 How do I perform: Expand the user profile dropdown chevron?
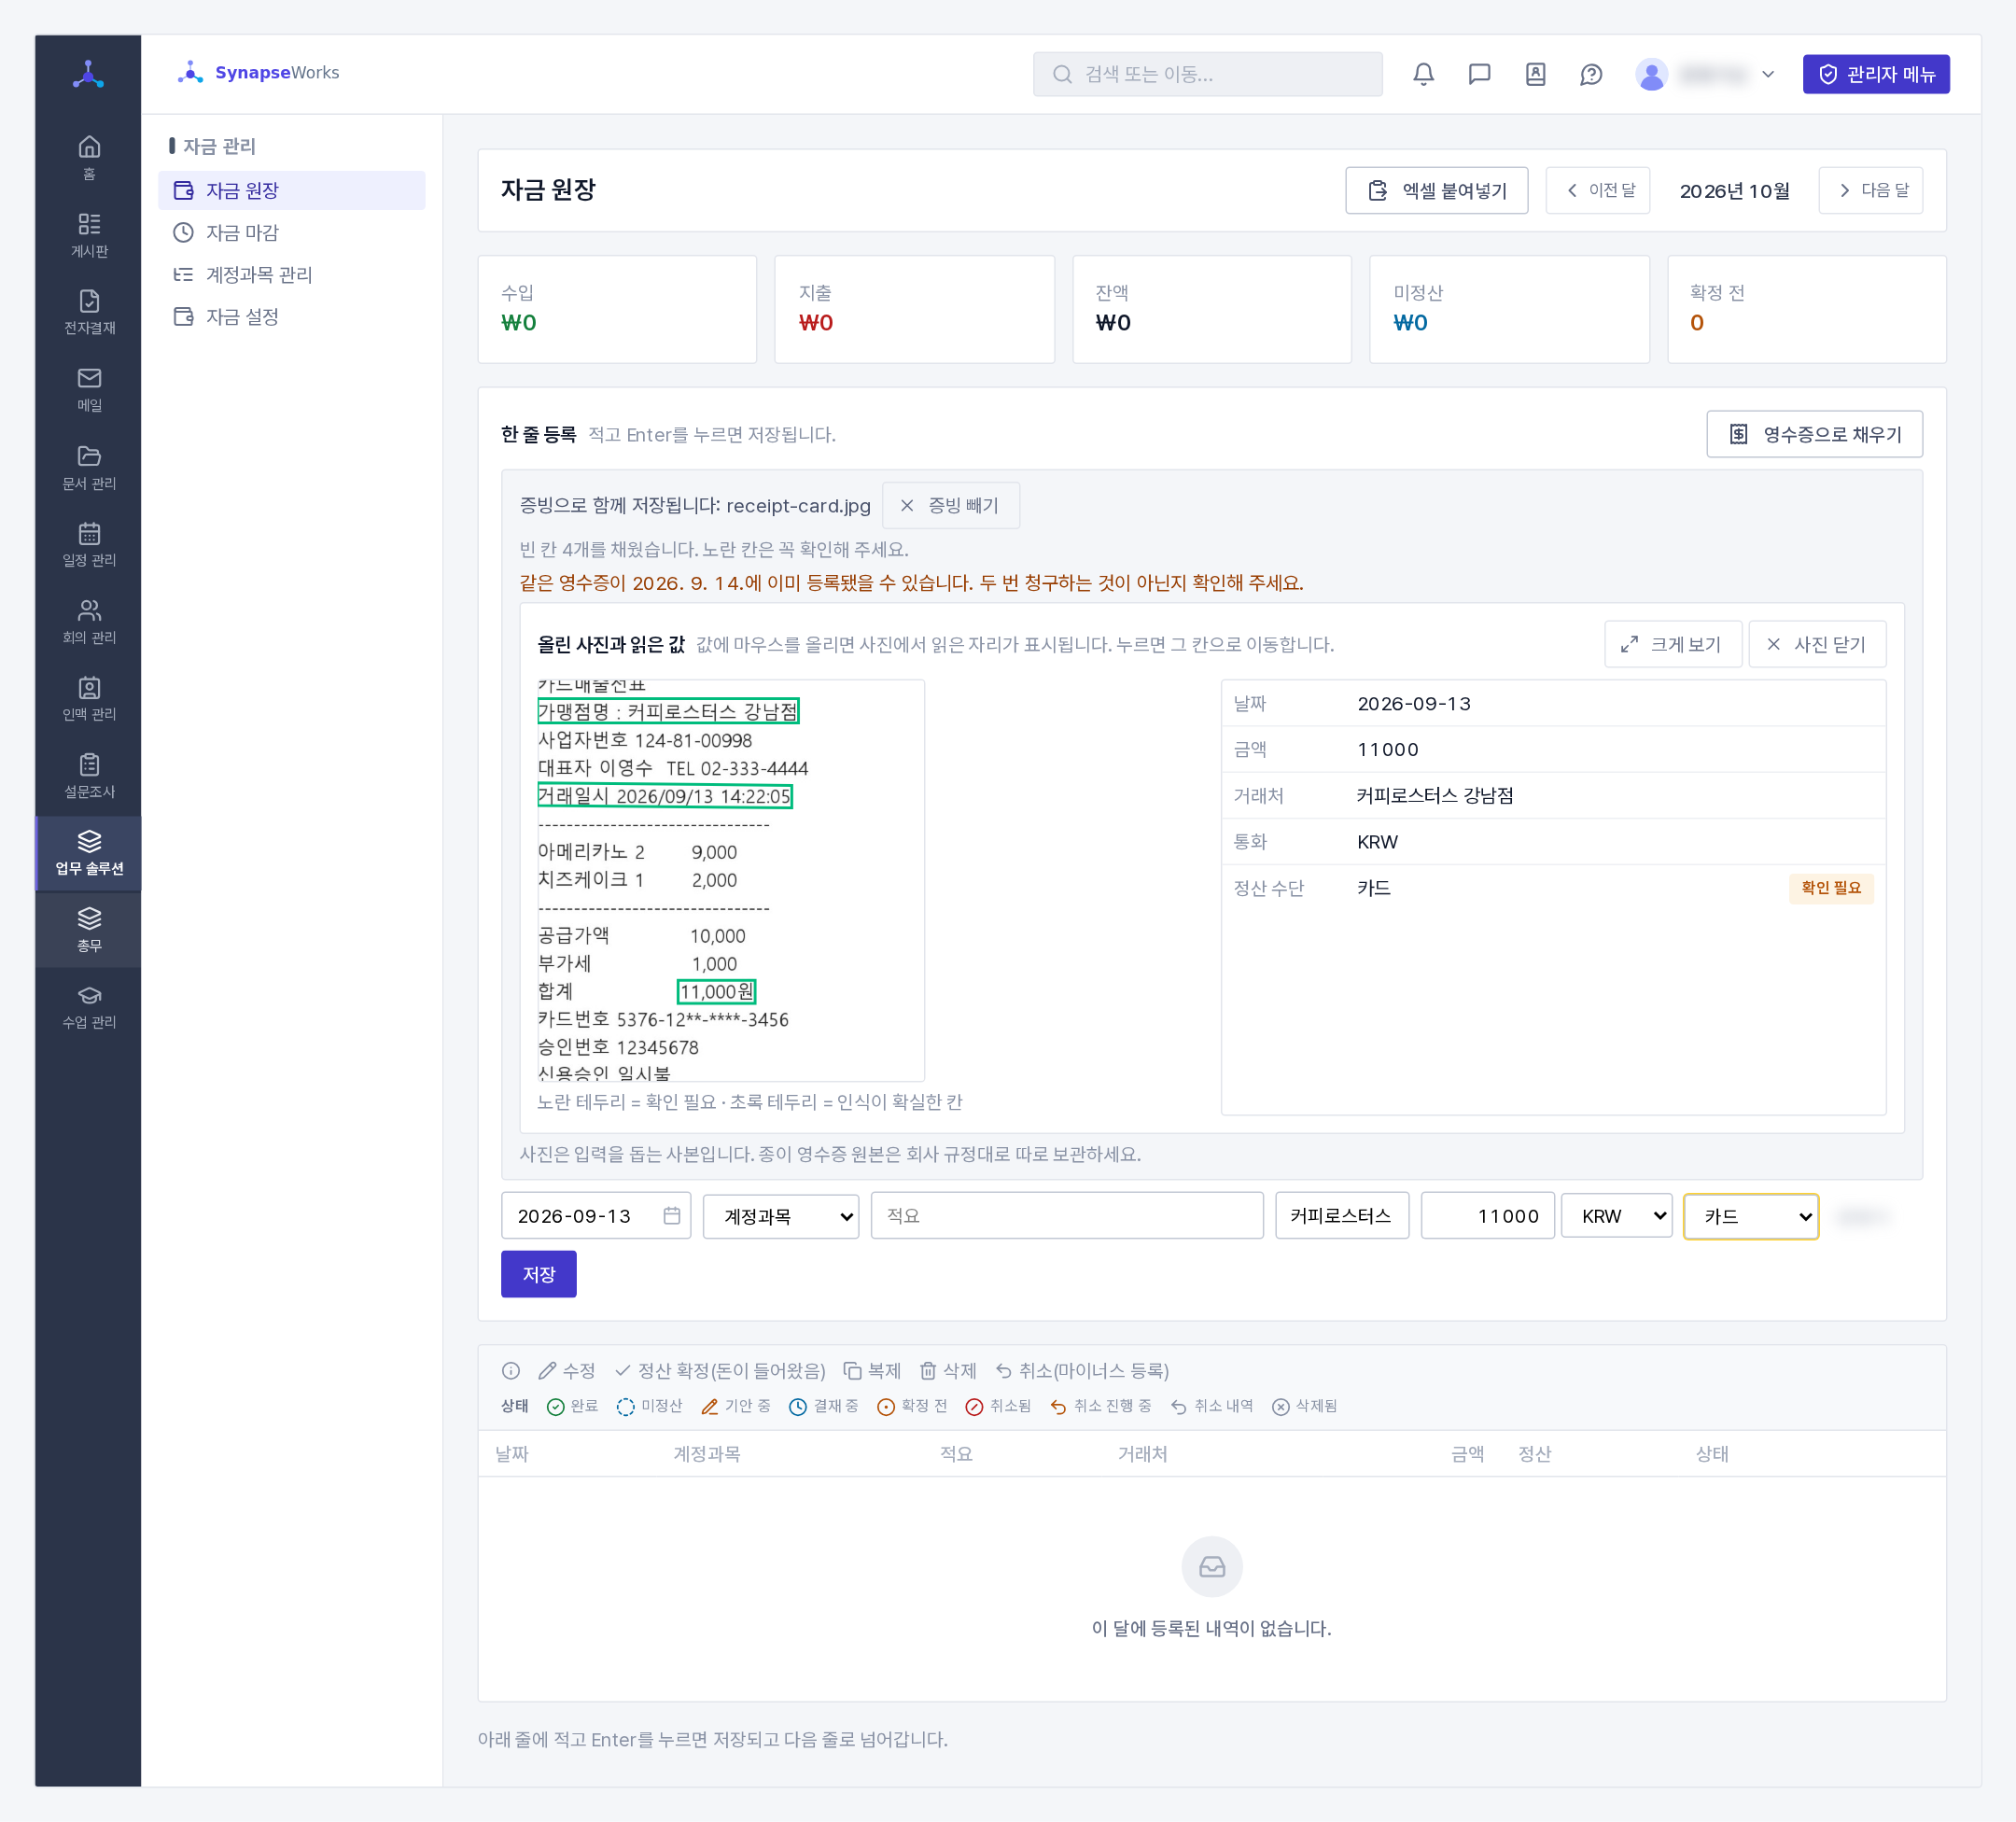click(x=1768, y=74)
